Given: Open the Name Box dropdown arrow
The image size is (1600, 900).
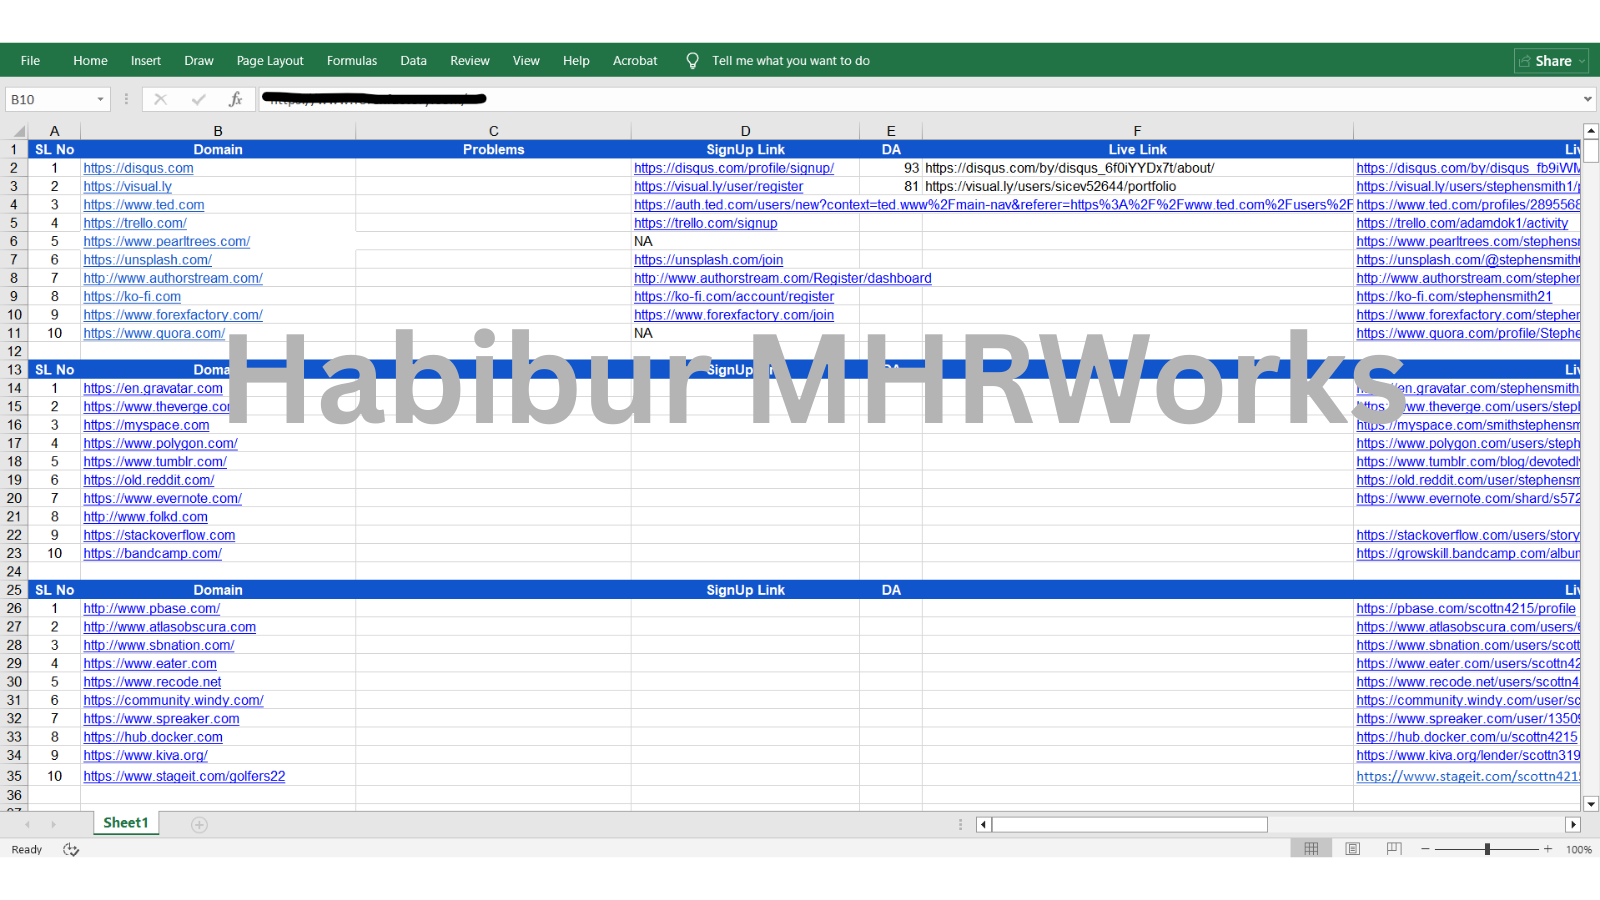Looking at the screenshot, I should [100, 99].
